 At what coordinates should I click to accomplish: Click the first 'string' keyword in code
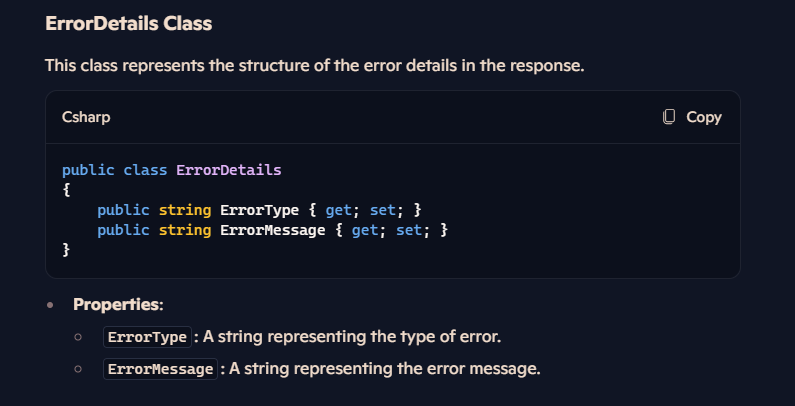tap(185, 210)
